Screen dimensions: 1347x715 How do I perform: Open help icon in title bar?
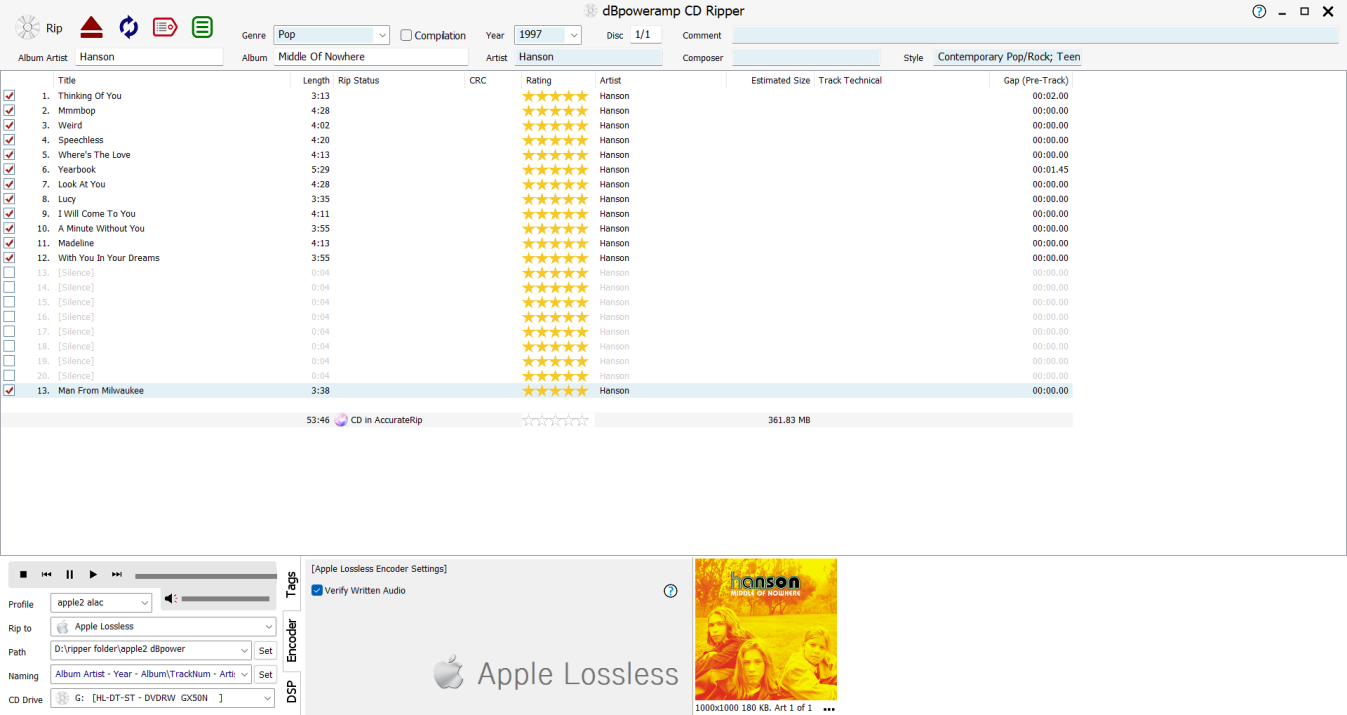click(1259, 12)
